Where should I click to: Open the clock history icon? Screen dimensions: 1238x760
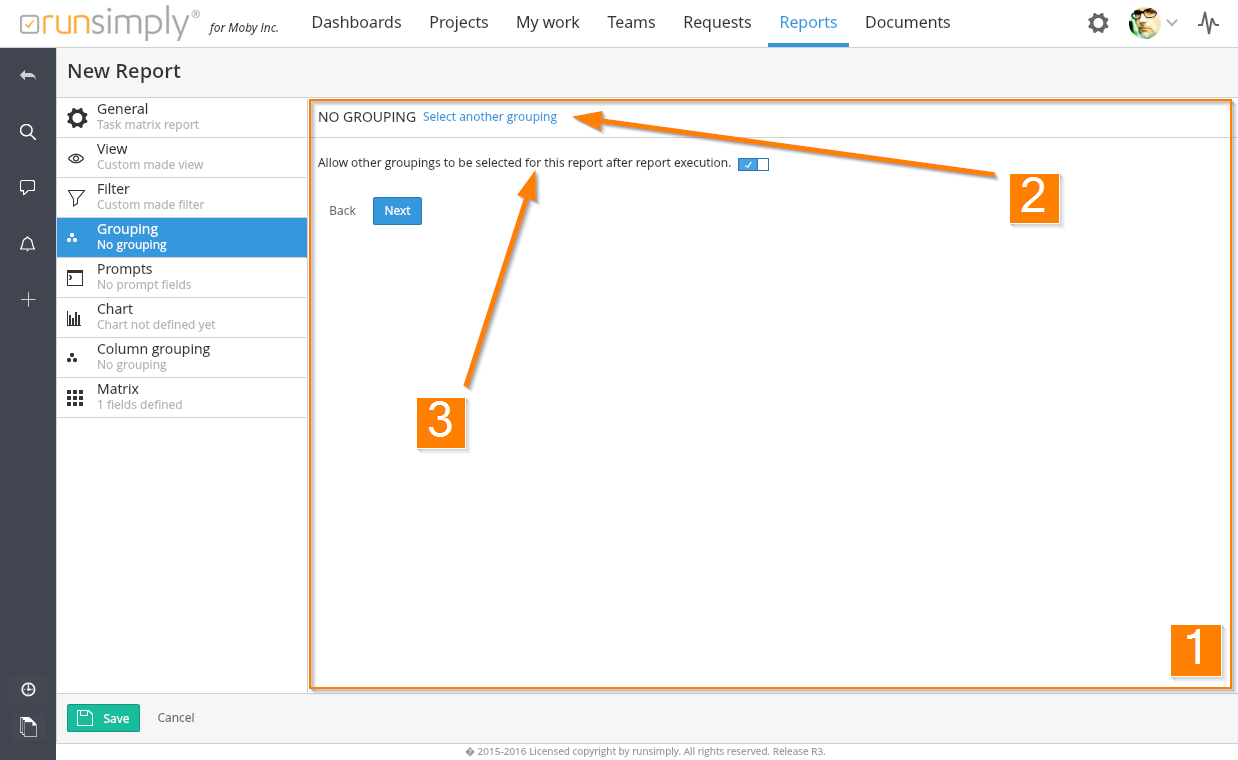click(28, 689)
